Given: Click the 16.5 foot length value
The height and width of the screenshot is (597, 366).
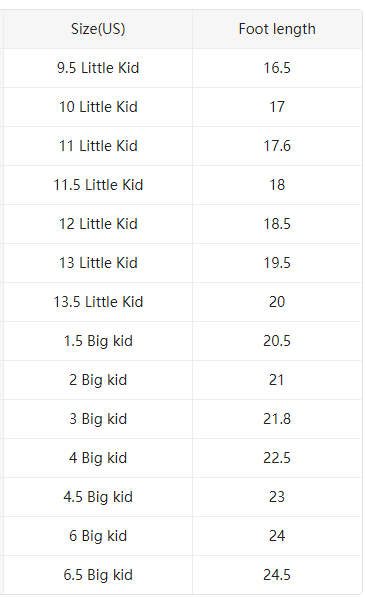Looking at the screenshot, I should 277,68.
